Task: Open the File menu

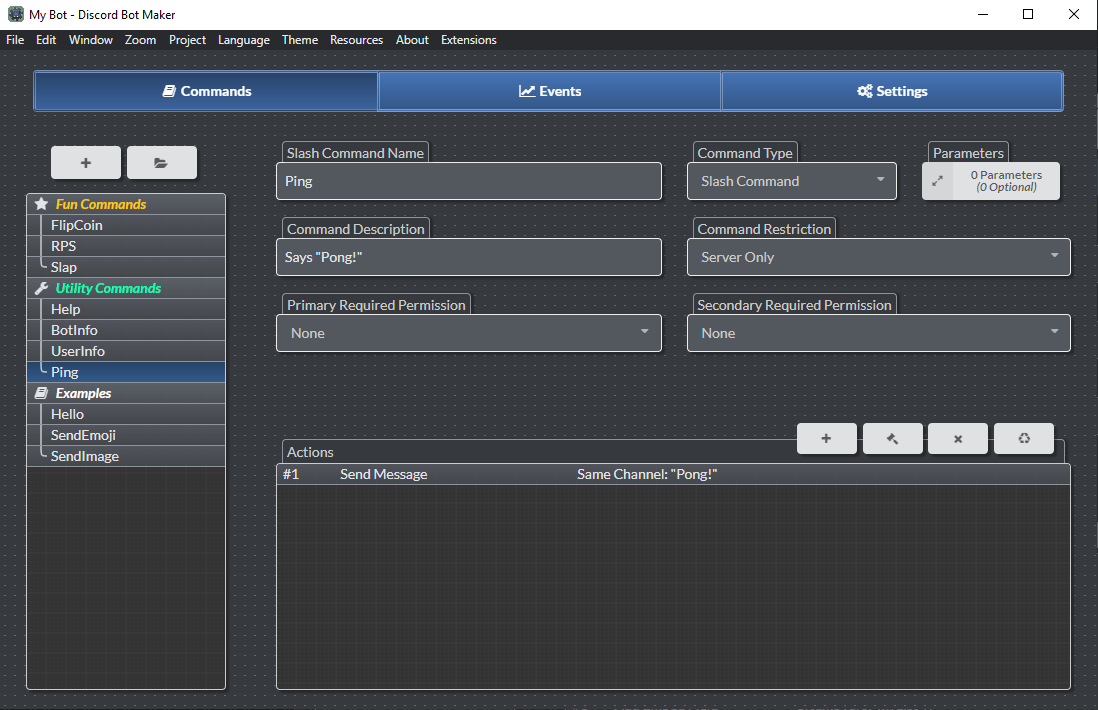Action: click(15, 40)
